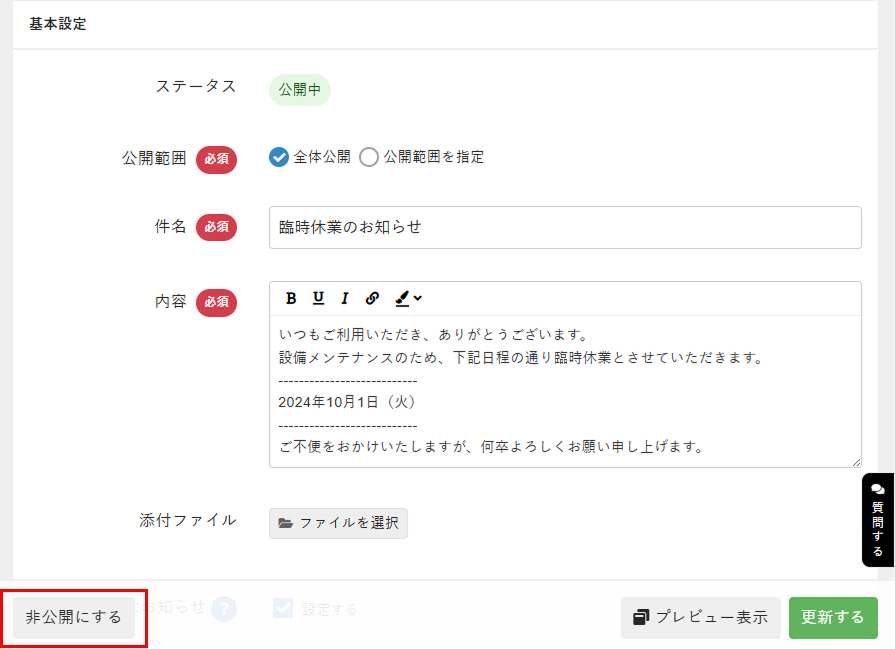Open the プレビュー表示 preview
This screenshot has width=895, height=649.
(700, 618)
